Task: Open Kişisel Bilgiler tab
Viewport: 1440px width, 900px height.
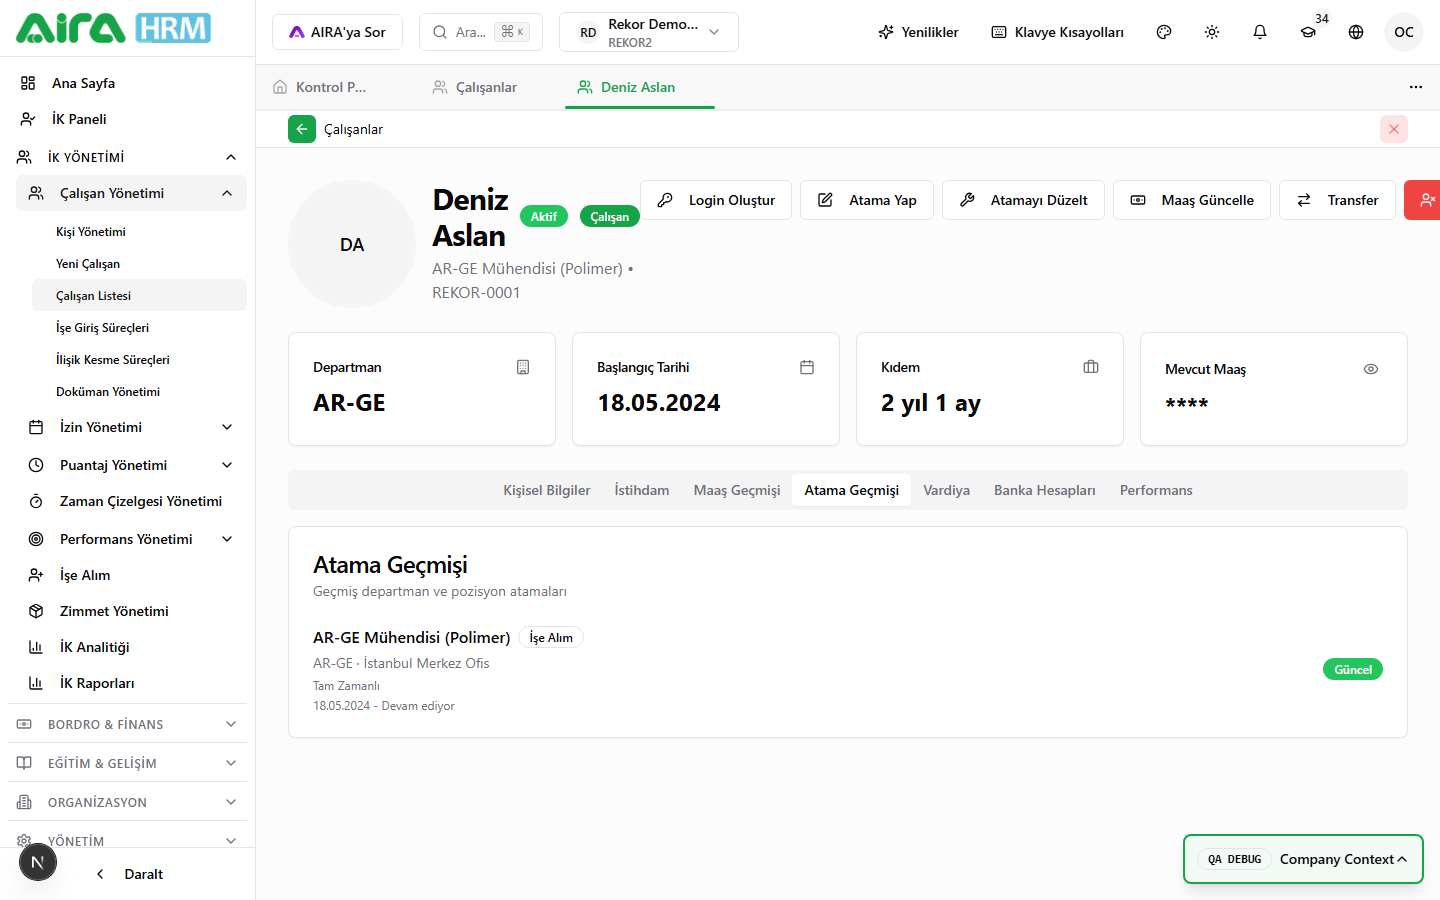Action: coord(547,490)
